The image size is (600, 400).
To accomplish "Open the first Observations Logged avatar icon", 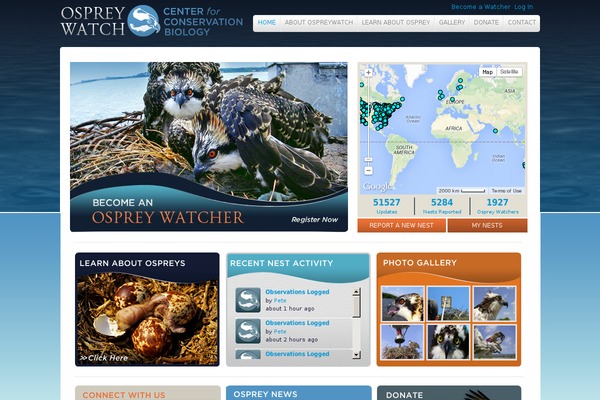I will (x=248, y=300).
